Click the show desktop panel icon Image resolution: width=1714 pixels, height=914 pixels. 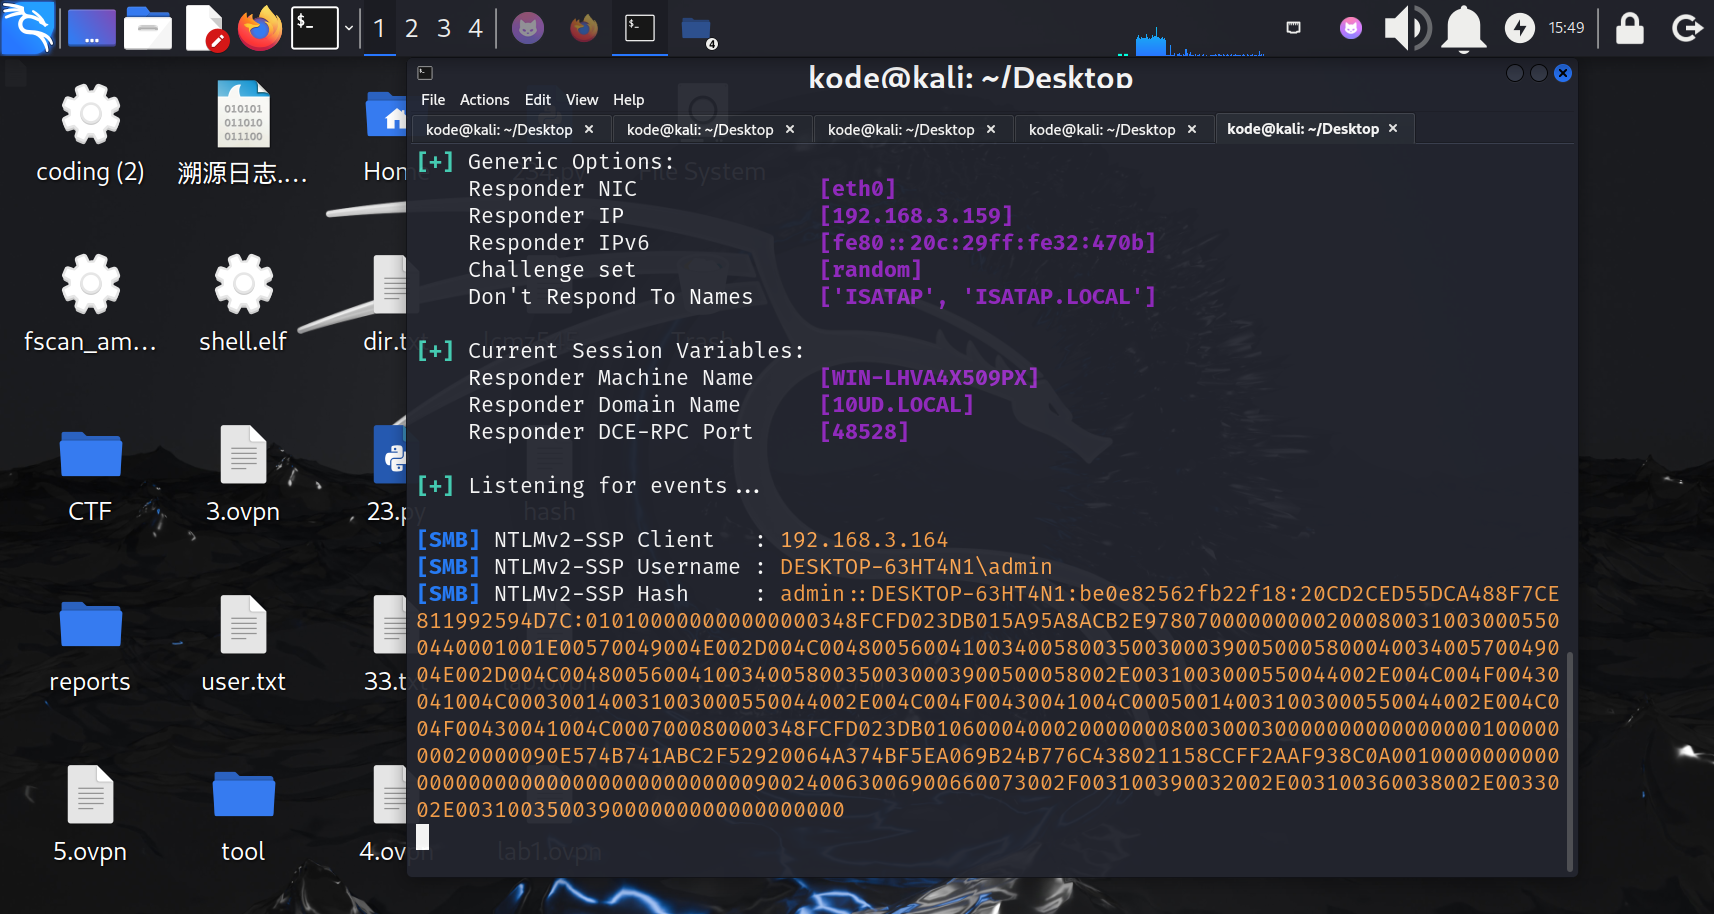click(x=92, y=28)
